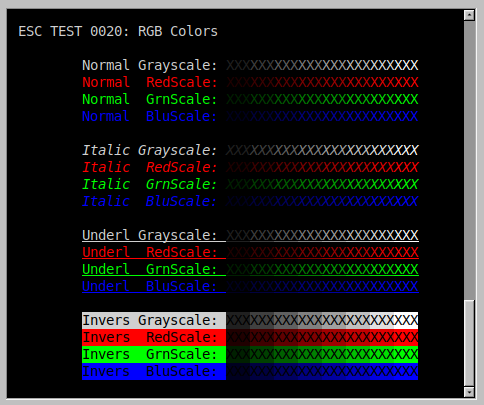Click the 'Italic RedScale:' label

(150, 167)
